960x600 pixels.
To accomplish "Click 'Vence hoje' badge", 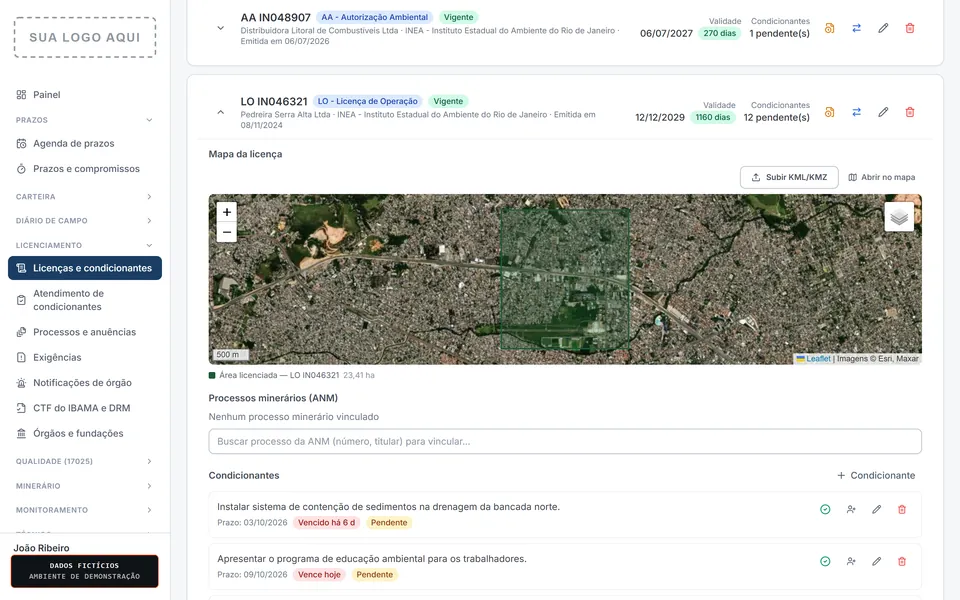I will (319, 574).
